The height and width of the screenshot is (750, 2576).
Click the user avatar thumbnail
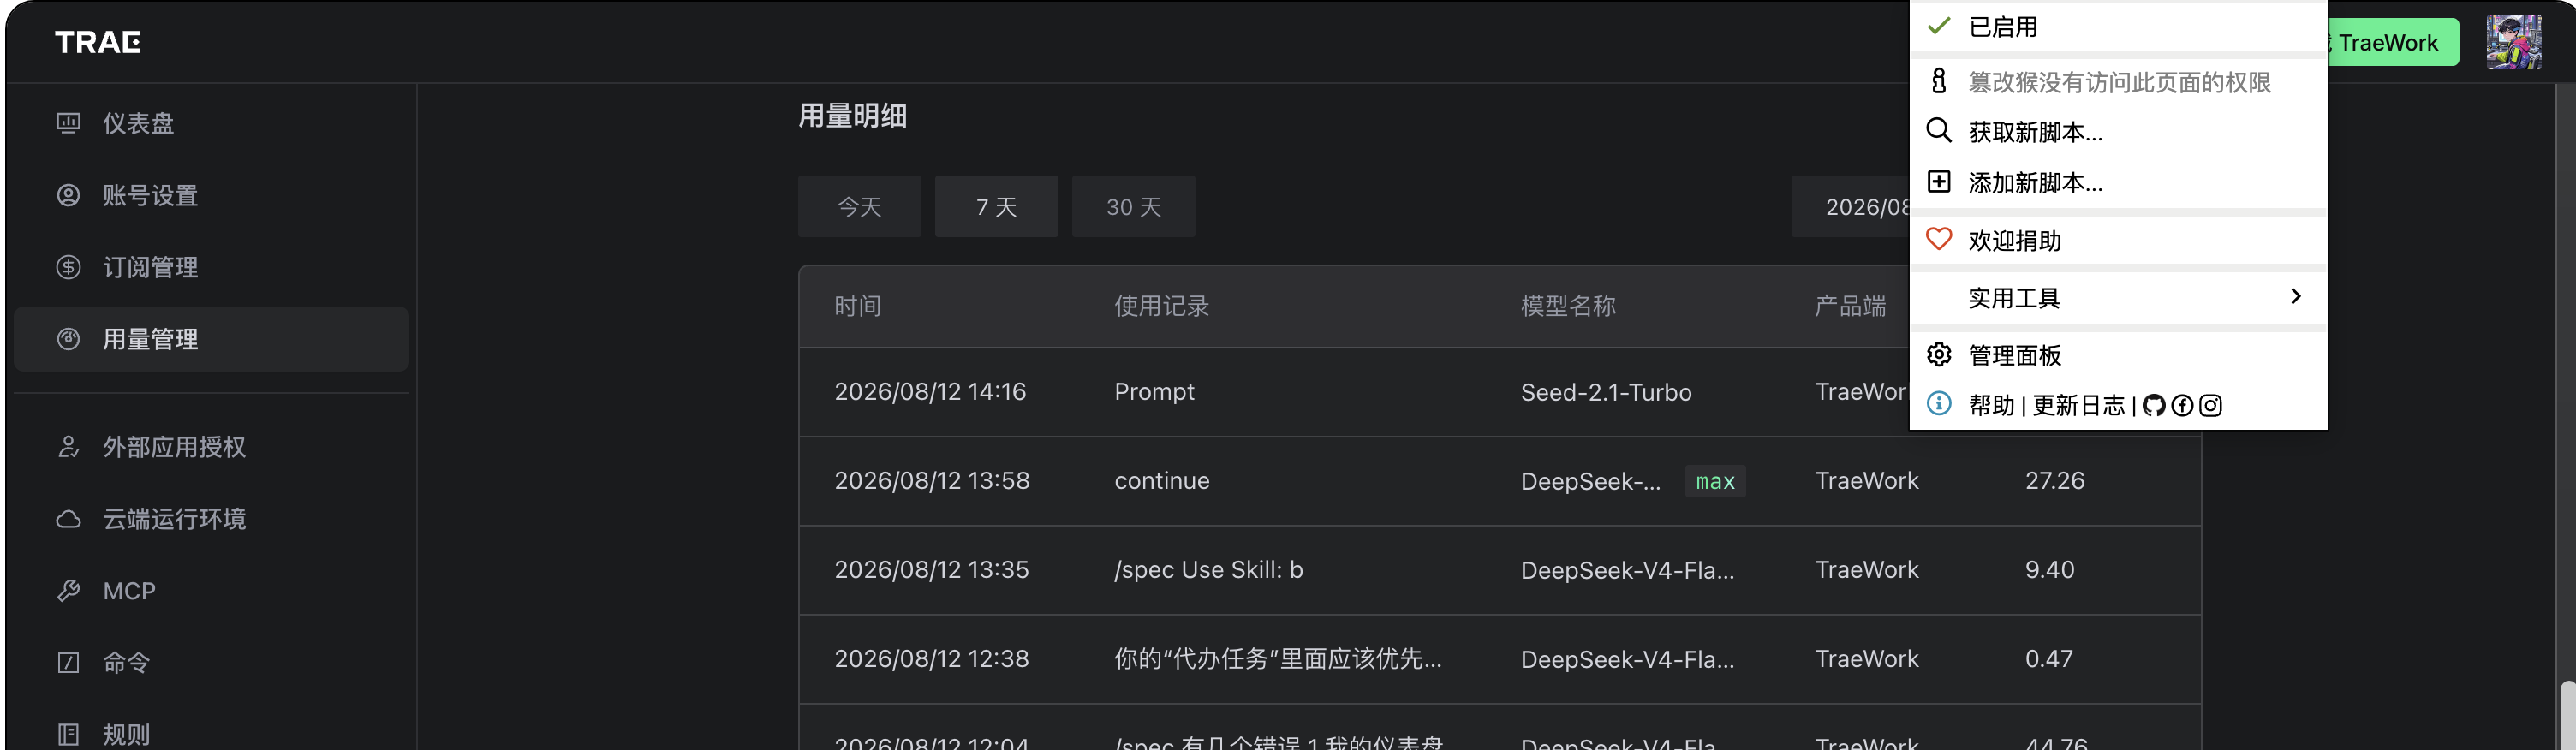point(2513,42)
